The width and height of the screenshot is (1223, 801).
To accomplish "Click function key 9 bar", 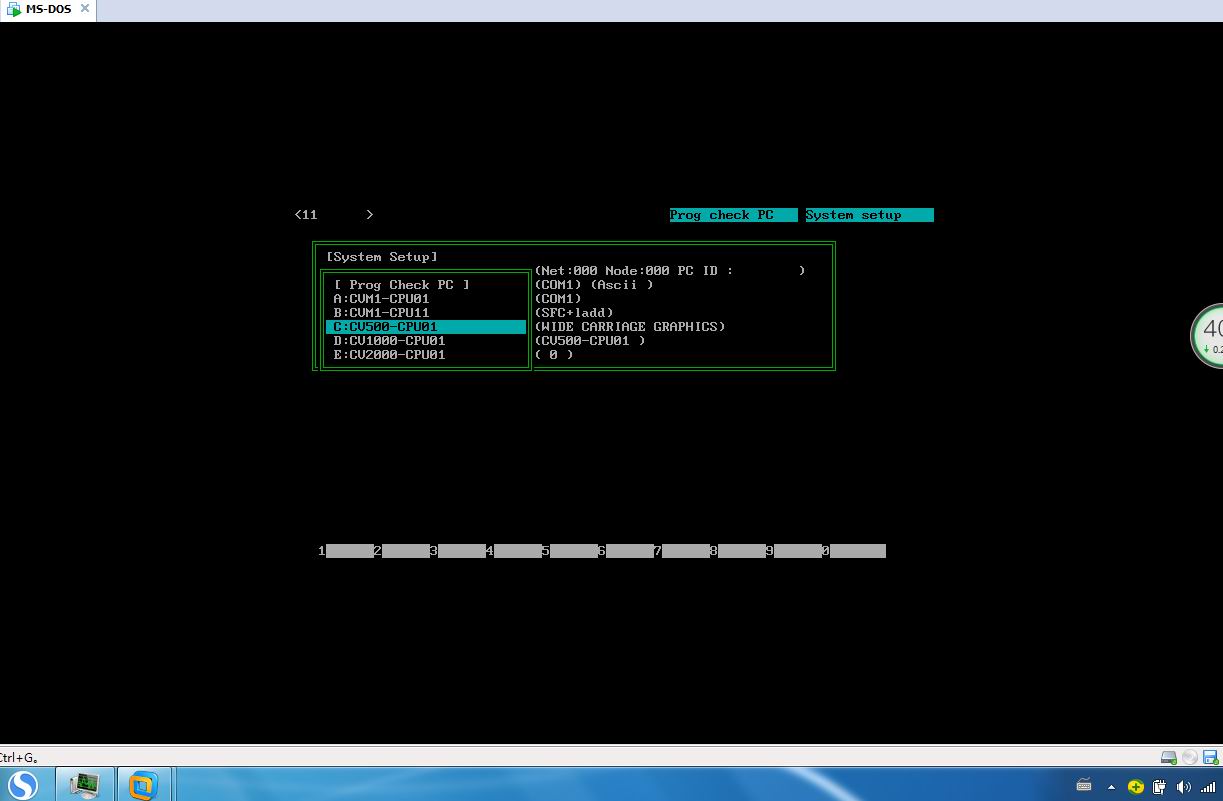I will point(798,551).
